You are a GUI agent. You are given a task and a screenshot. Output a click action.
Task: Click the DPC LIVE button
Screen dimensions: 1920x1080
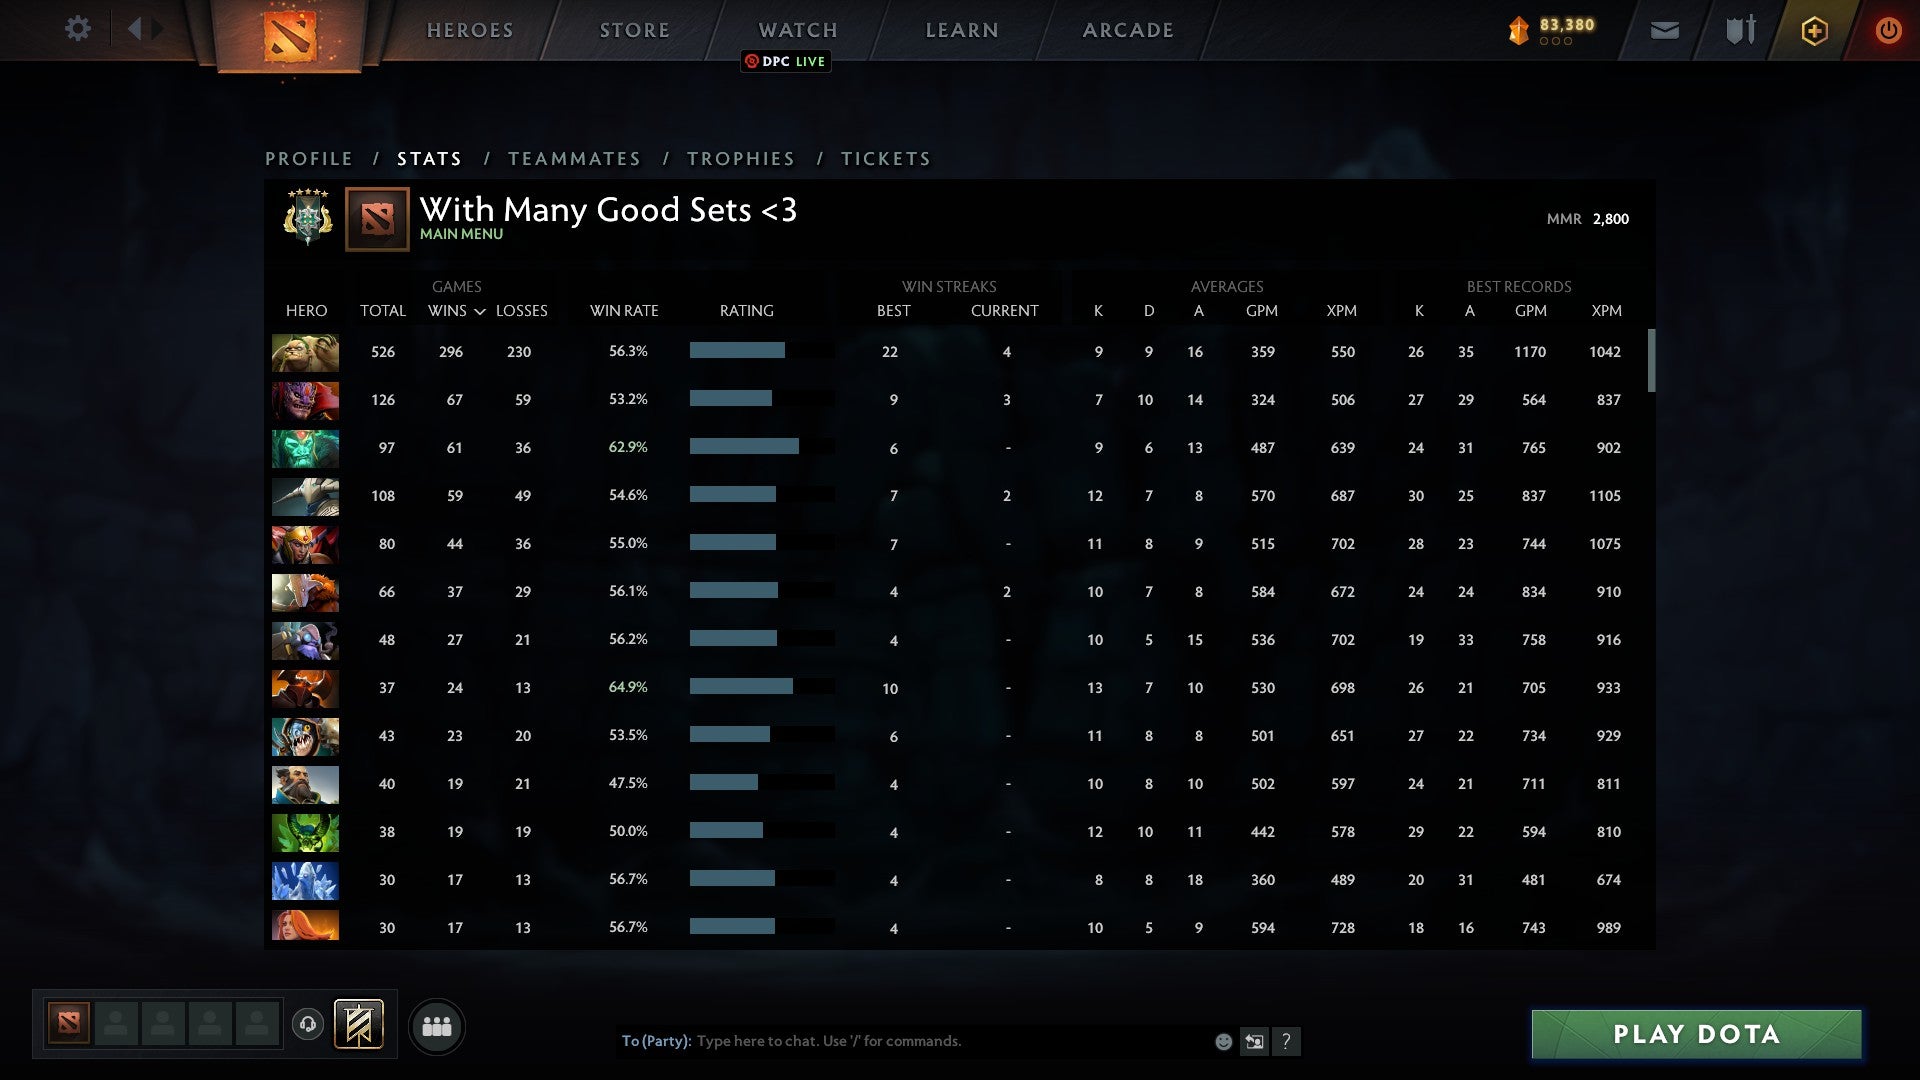pos(786,61)
